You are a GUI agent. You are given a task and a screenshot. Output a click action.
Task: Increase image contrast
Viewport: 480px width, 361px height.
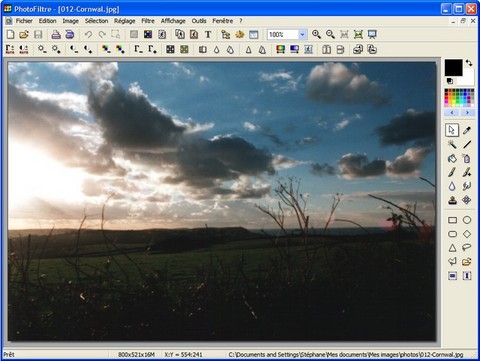tap(88, 50)
